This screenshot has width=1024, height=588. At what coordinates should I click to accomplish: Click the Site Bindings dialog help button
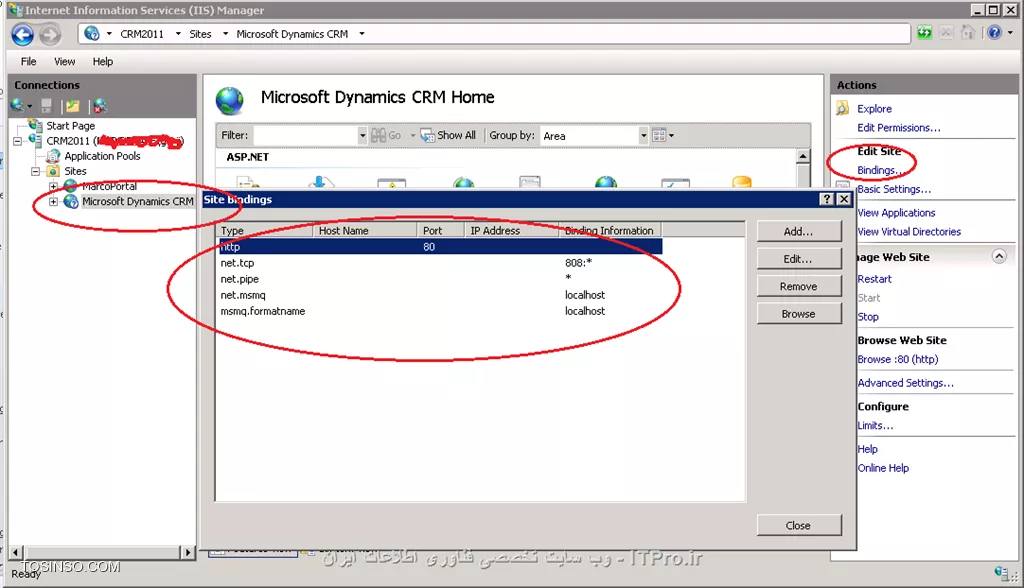pos(827,199)
